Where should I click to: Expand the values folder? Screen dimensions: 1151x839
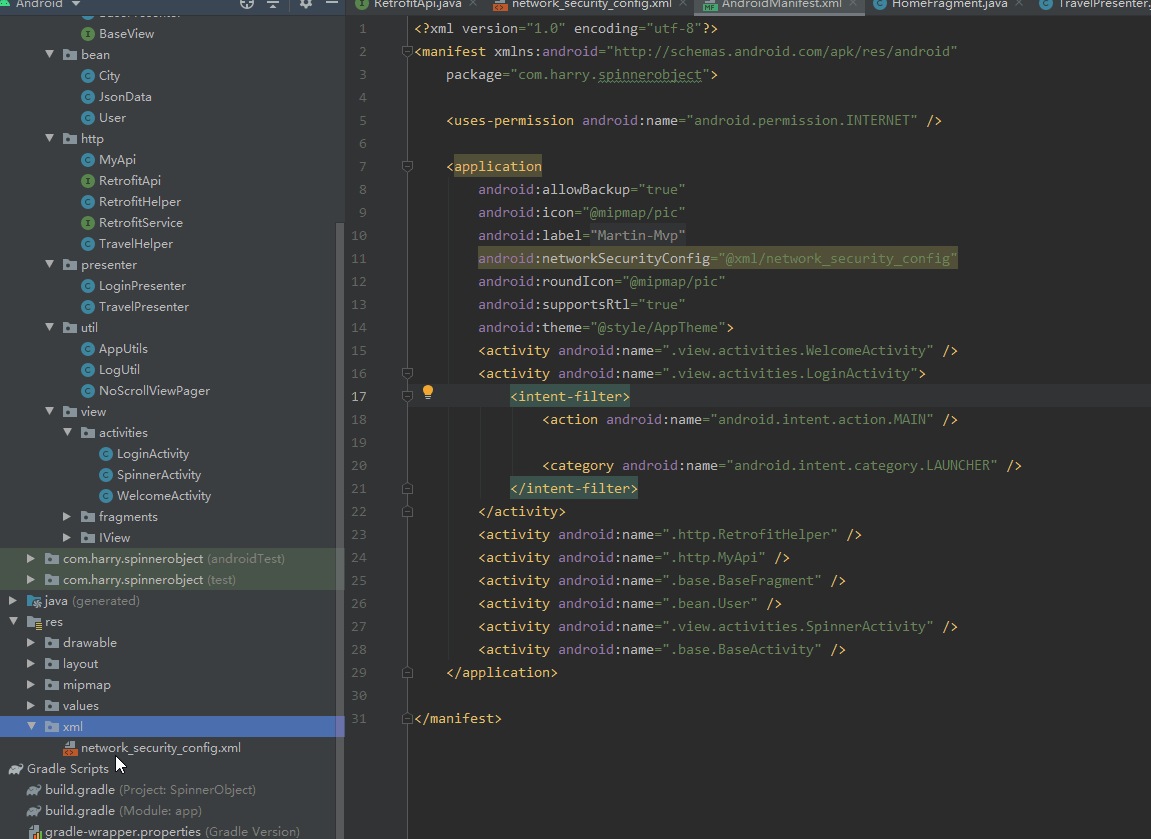point(31,705)
